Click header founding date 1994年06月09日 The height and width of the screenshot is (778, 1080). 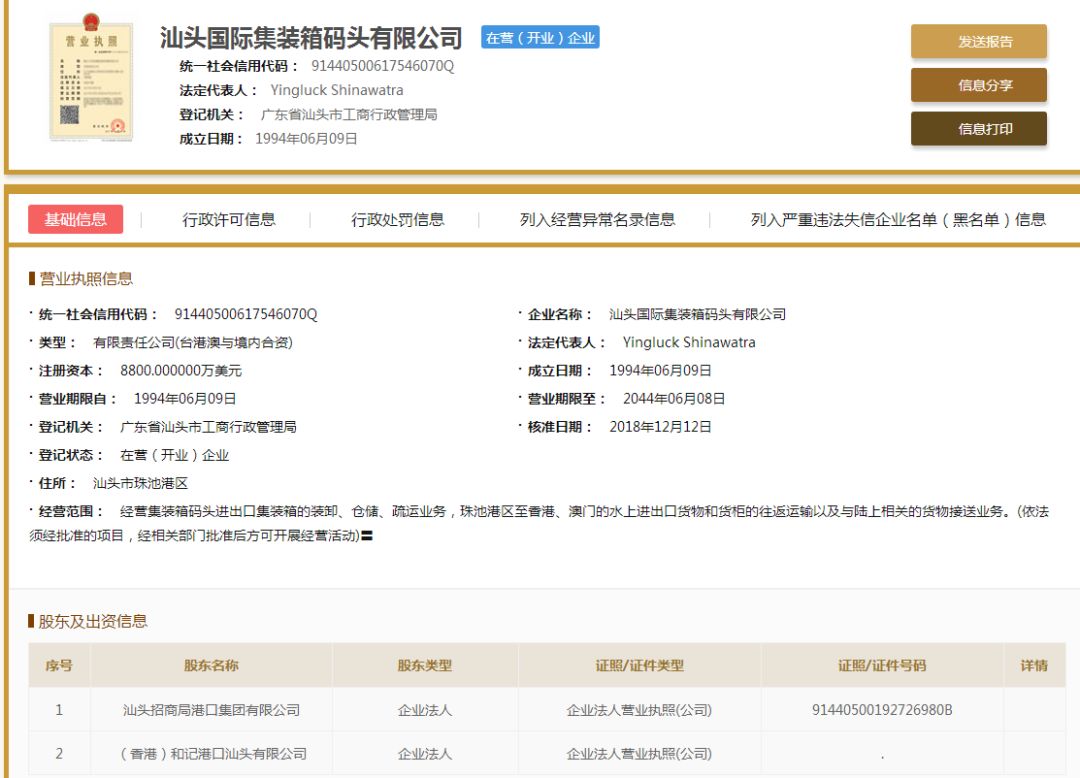(x=306, y=138)
